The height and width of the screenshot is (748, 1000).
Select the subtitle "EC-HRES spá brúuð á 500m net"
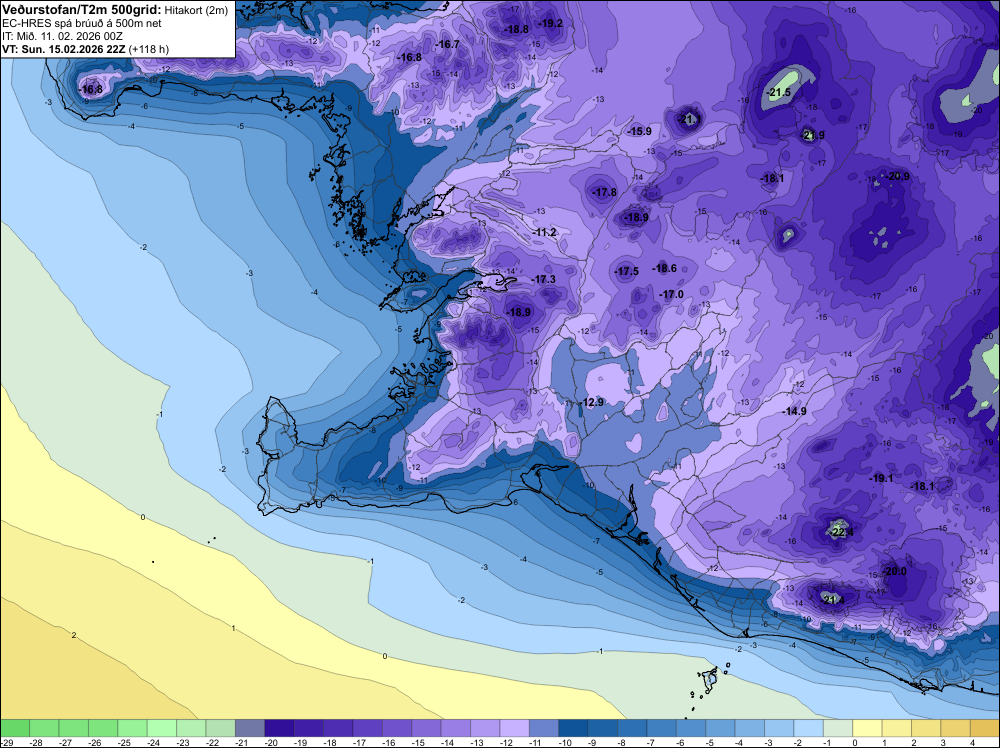click(x=82, y=23)
